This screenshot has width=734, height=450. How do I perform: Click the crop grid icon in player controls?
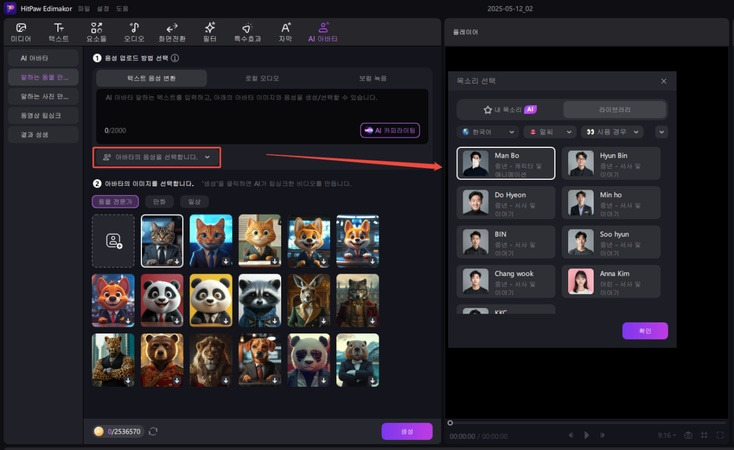click(704, 435)
